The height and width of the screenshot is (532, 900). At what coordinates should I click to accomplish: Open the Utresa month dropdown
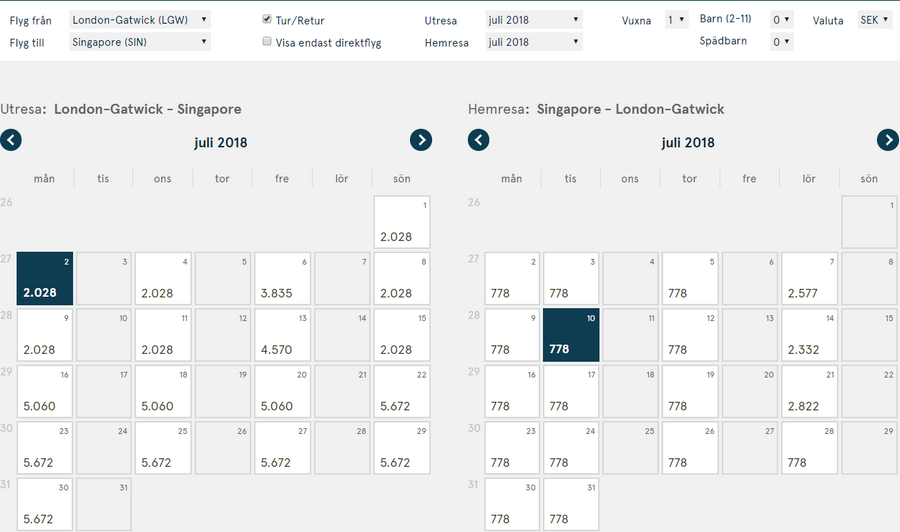point(534,20)
